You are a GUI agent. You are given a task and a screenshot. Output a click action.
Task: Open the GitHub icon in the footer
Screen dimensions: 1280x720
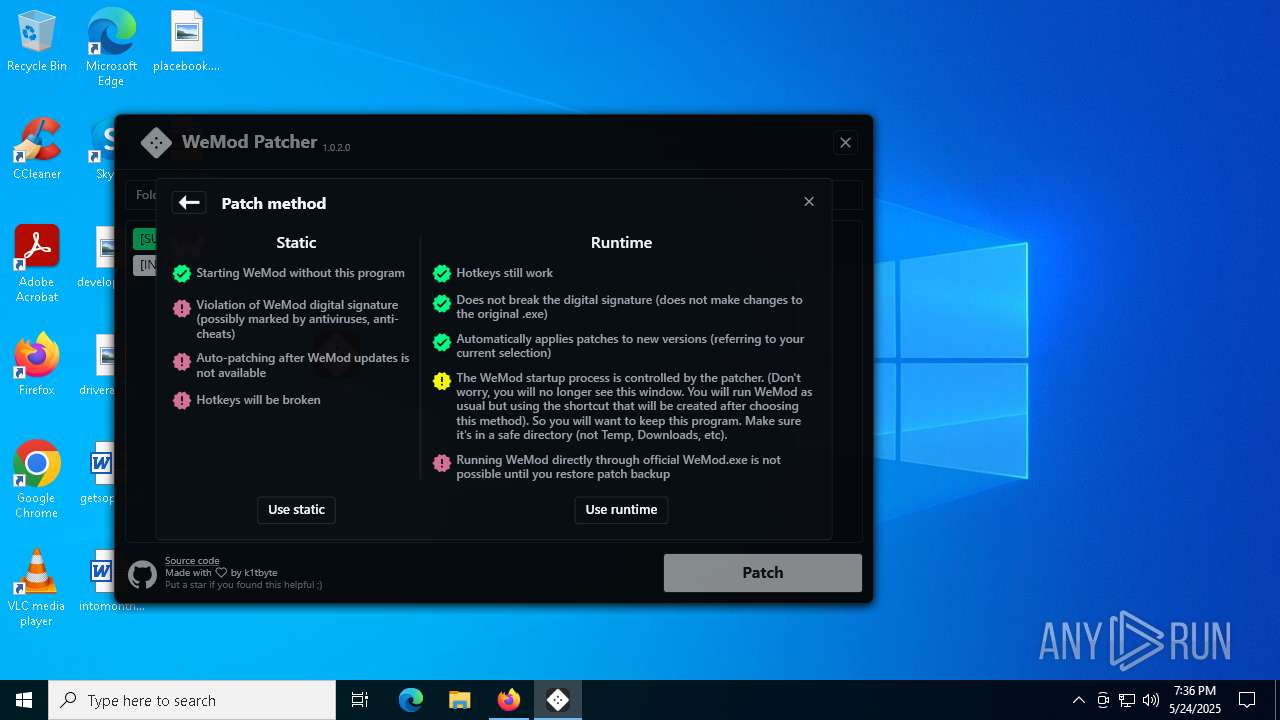(142, 575)
